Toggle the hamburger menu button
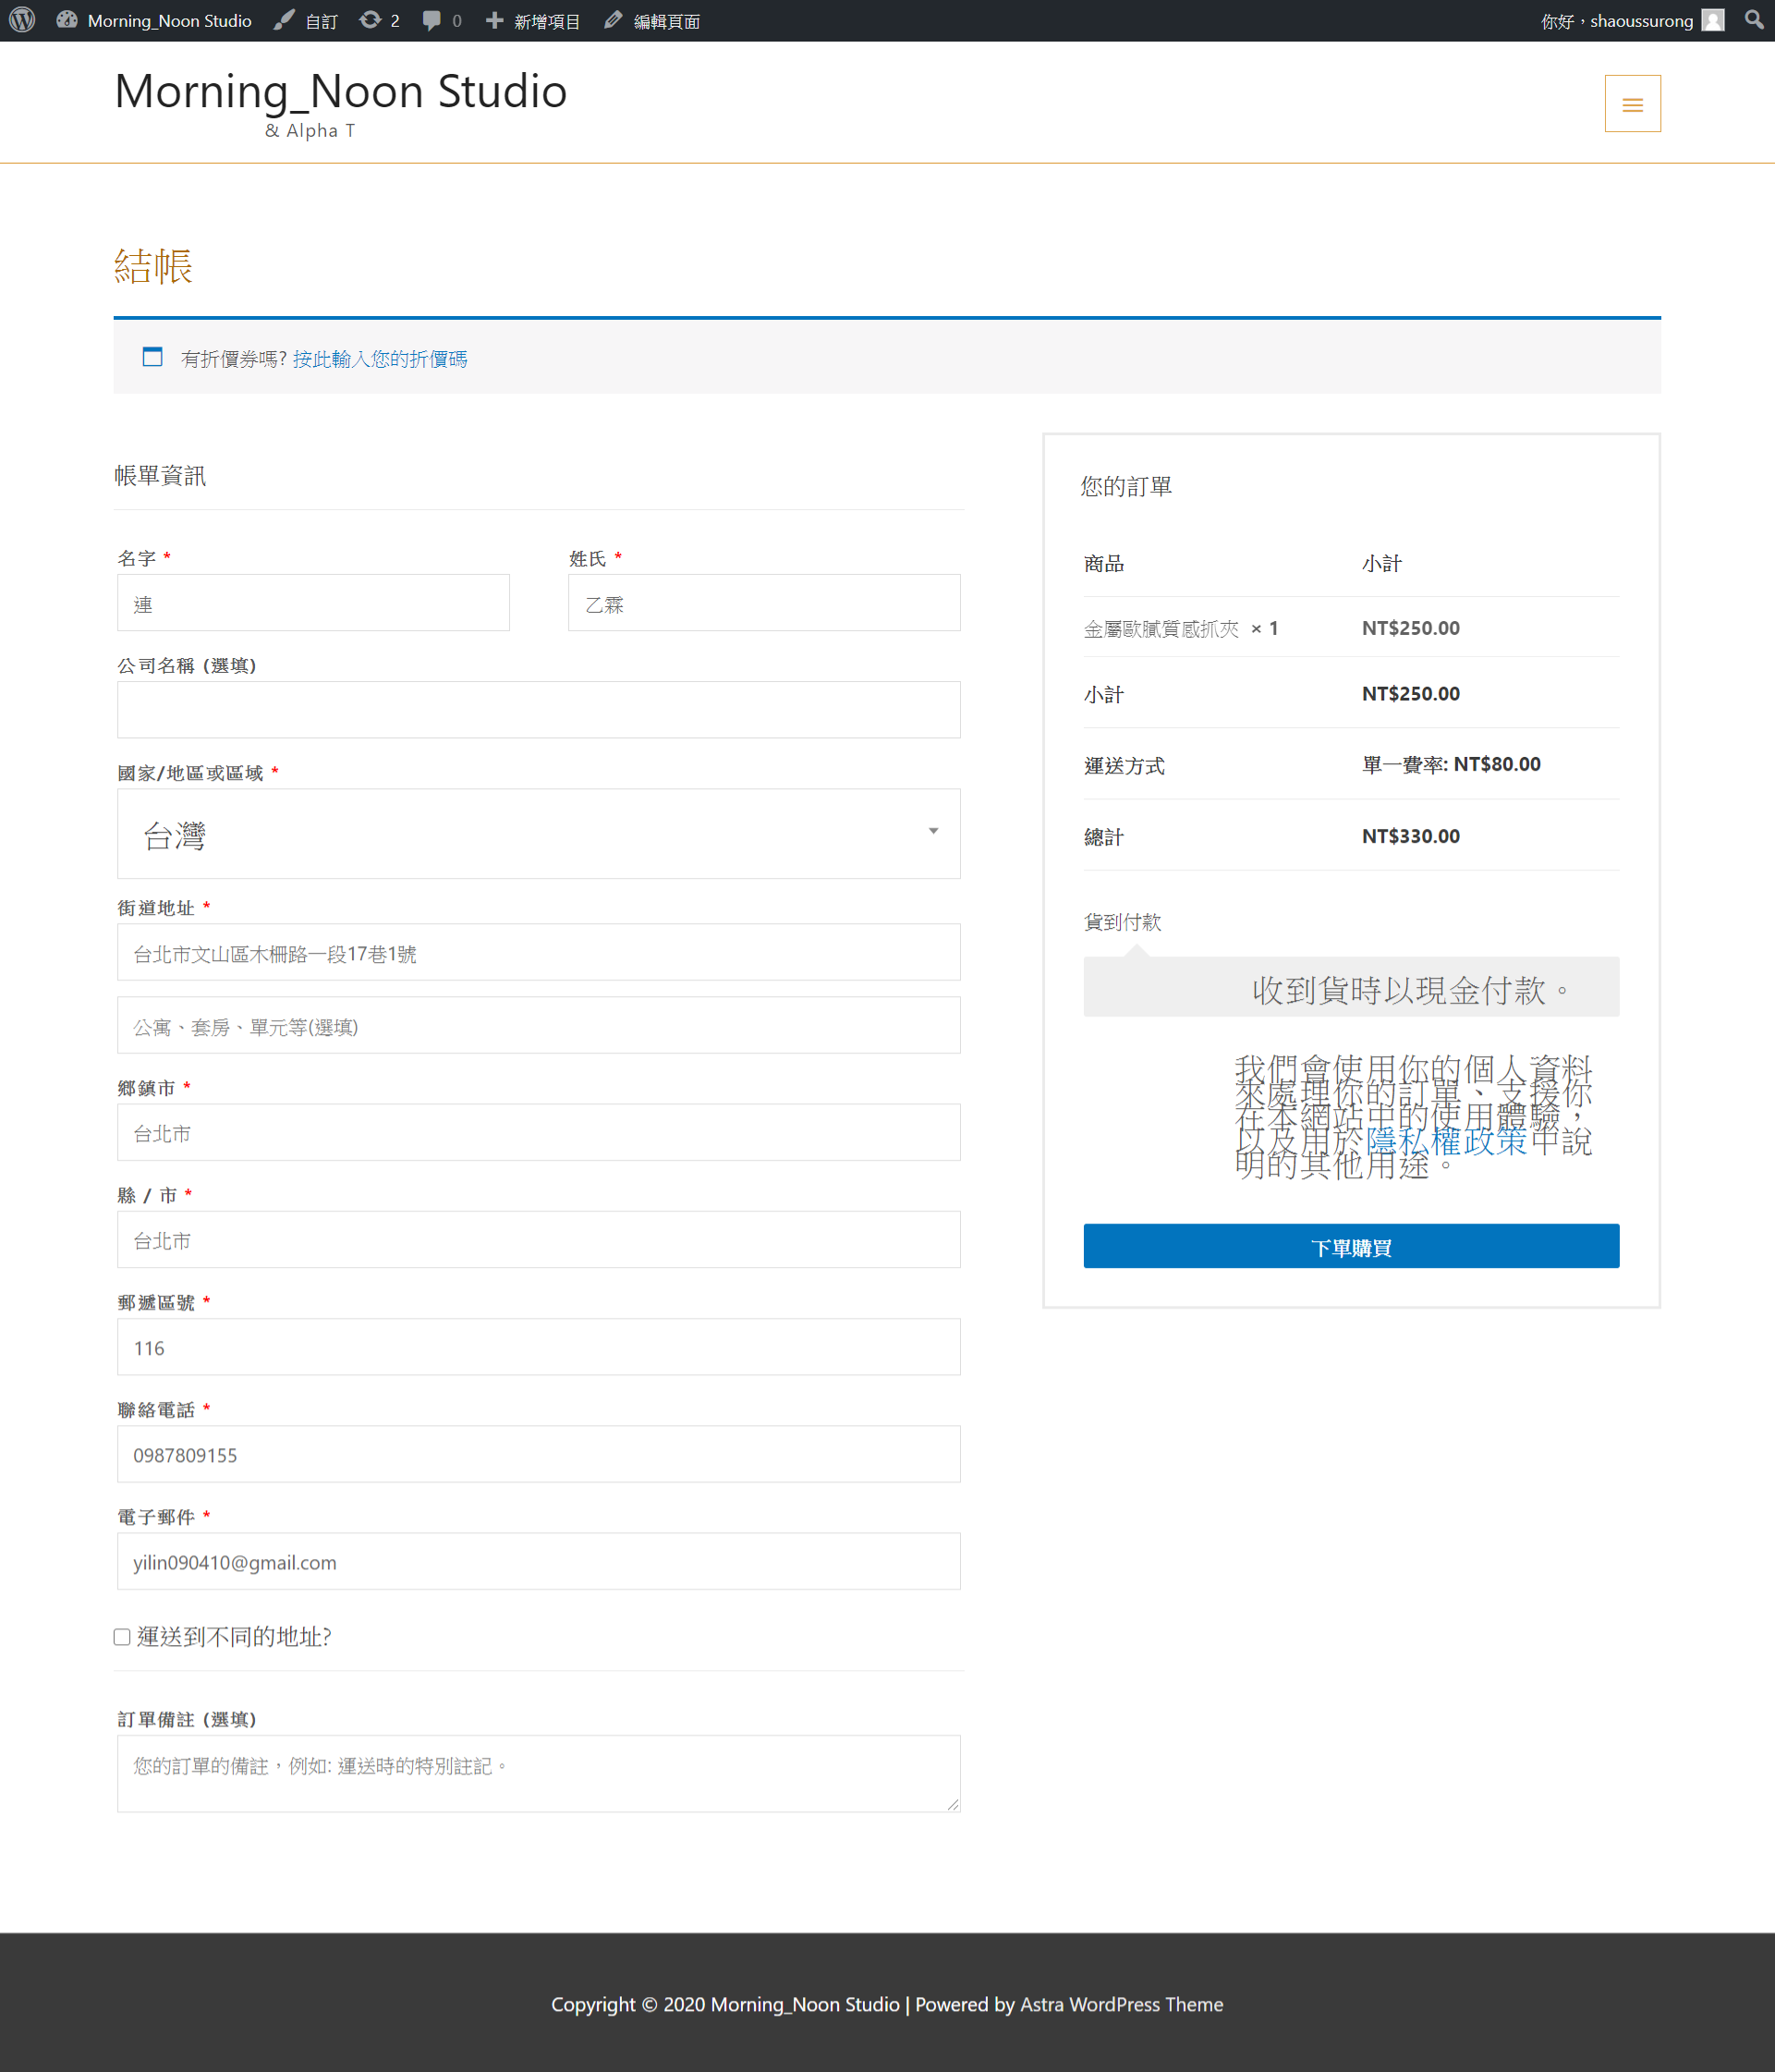Viewport: 1775px width, 2072px height. click(x=1632, y=104)
